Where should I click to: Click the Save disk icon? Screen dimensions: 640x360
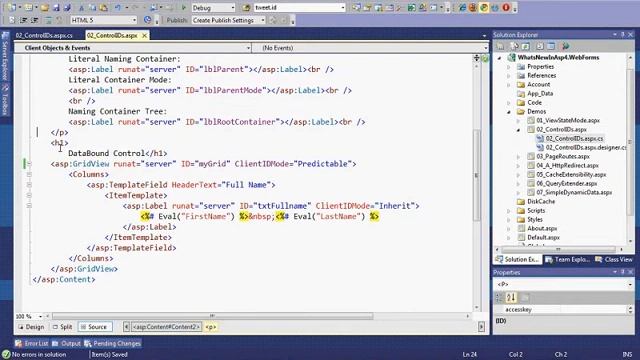coord(56,7)
